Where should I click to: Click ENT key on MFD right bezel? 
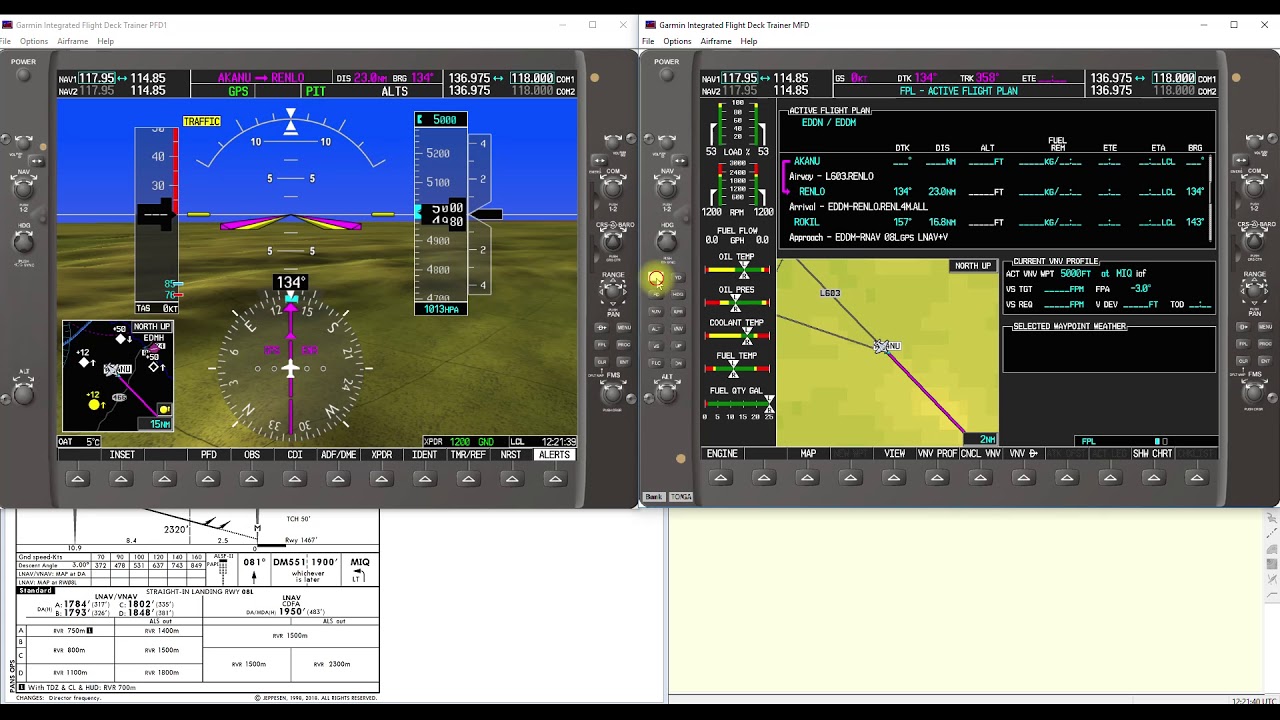click(x=1265, y=361)
